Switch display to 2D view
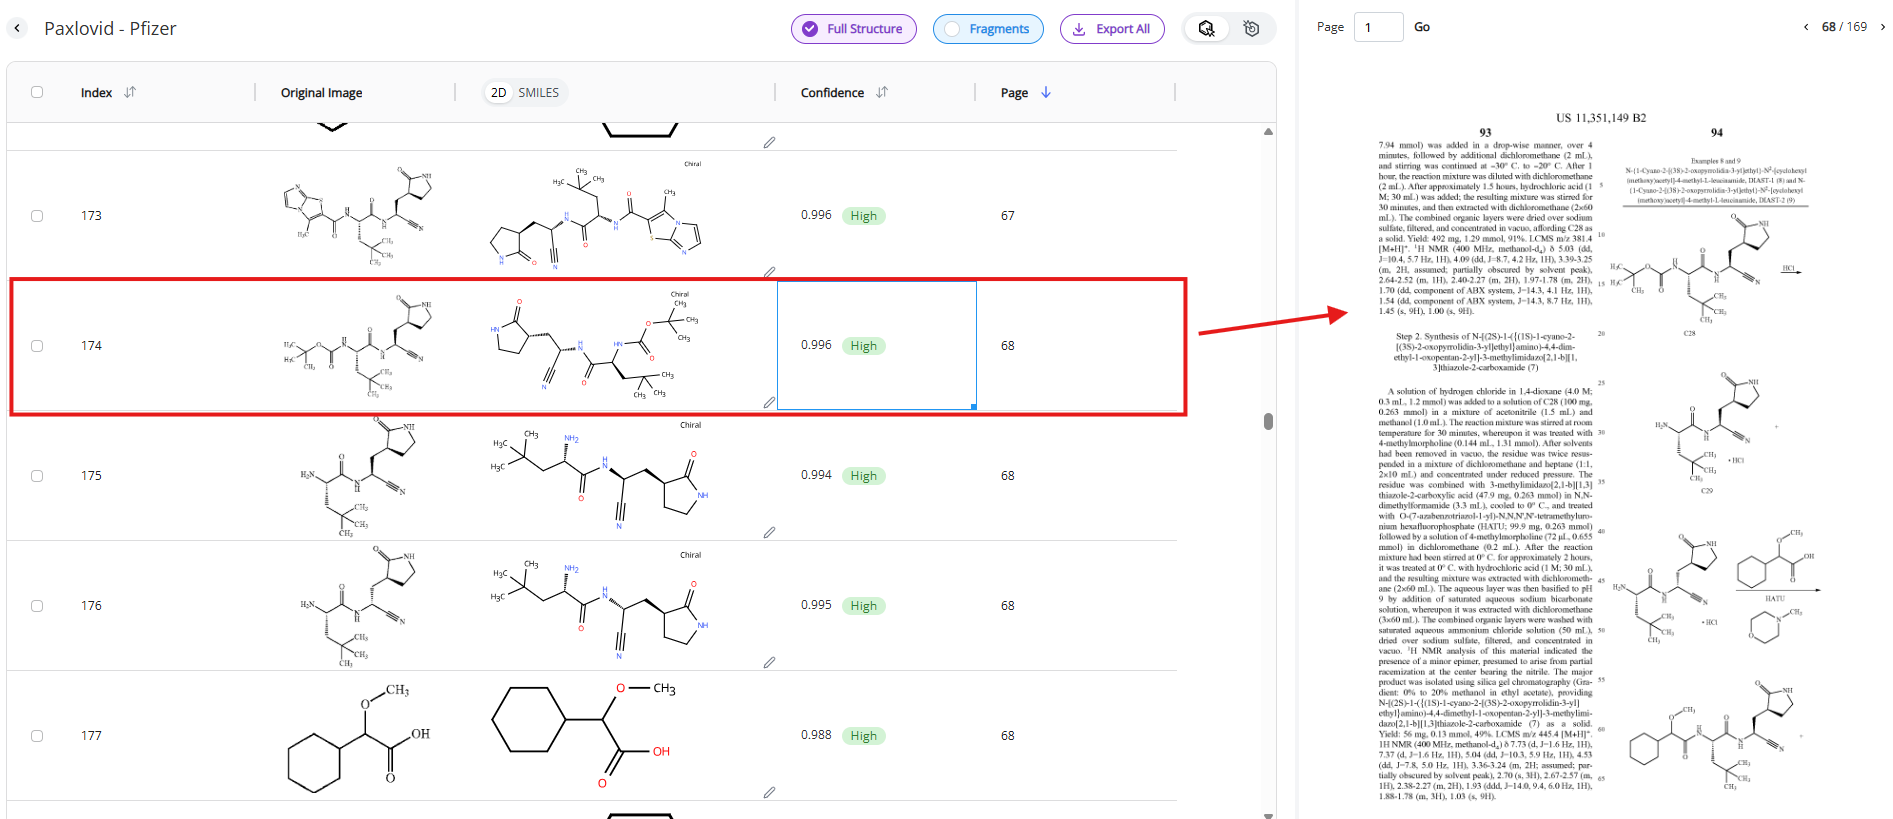Screen dimensions: 1893x819 (498, 92)
